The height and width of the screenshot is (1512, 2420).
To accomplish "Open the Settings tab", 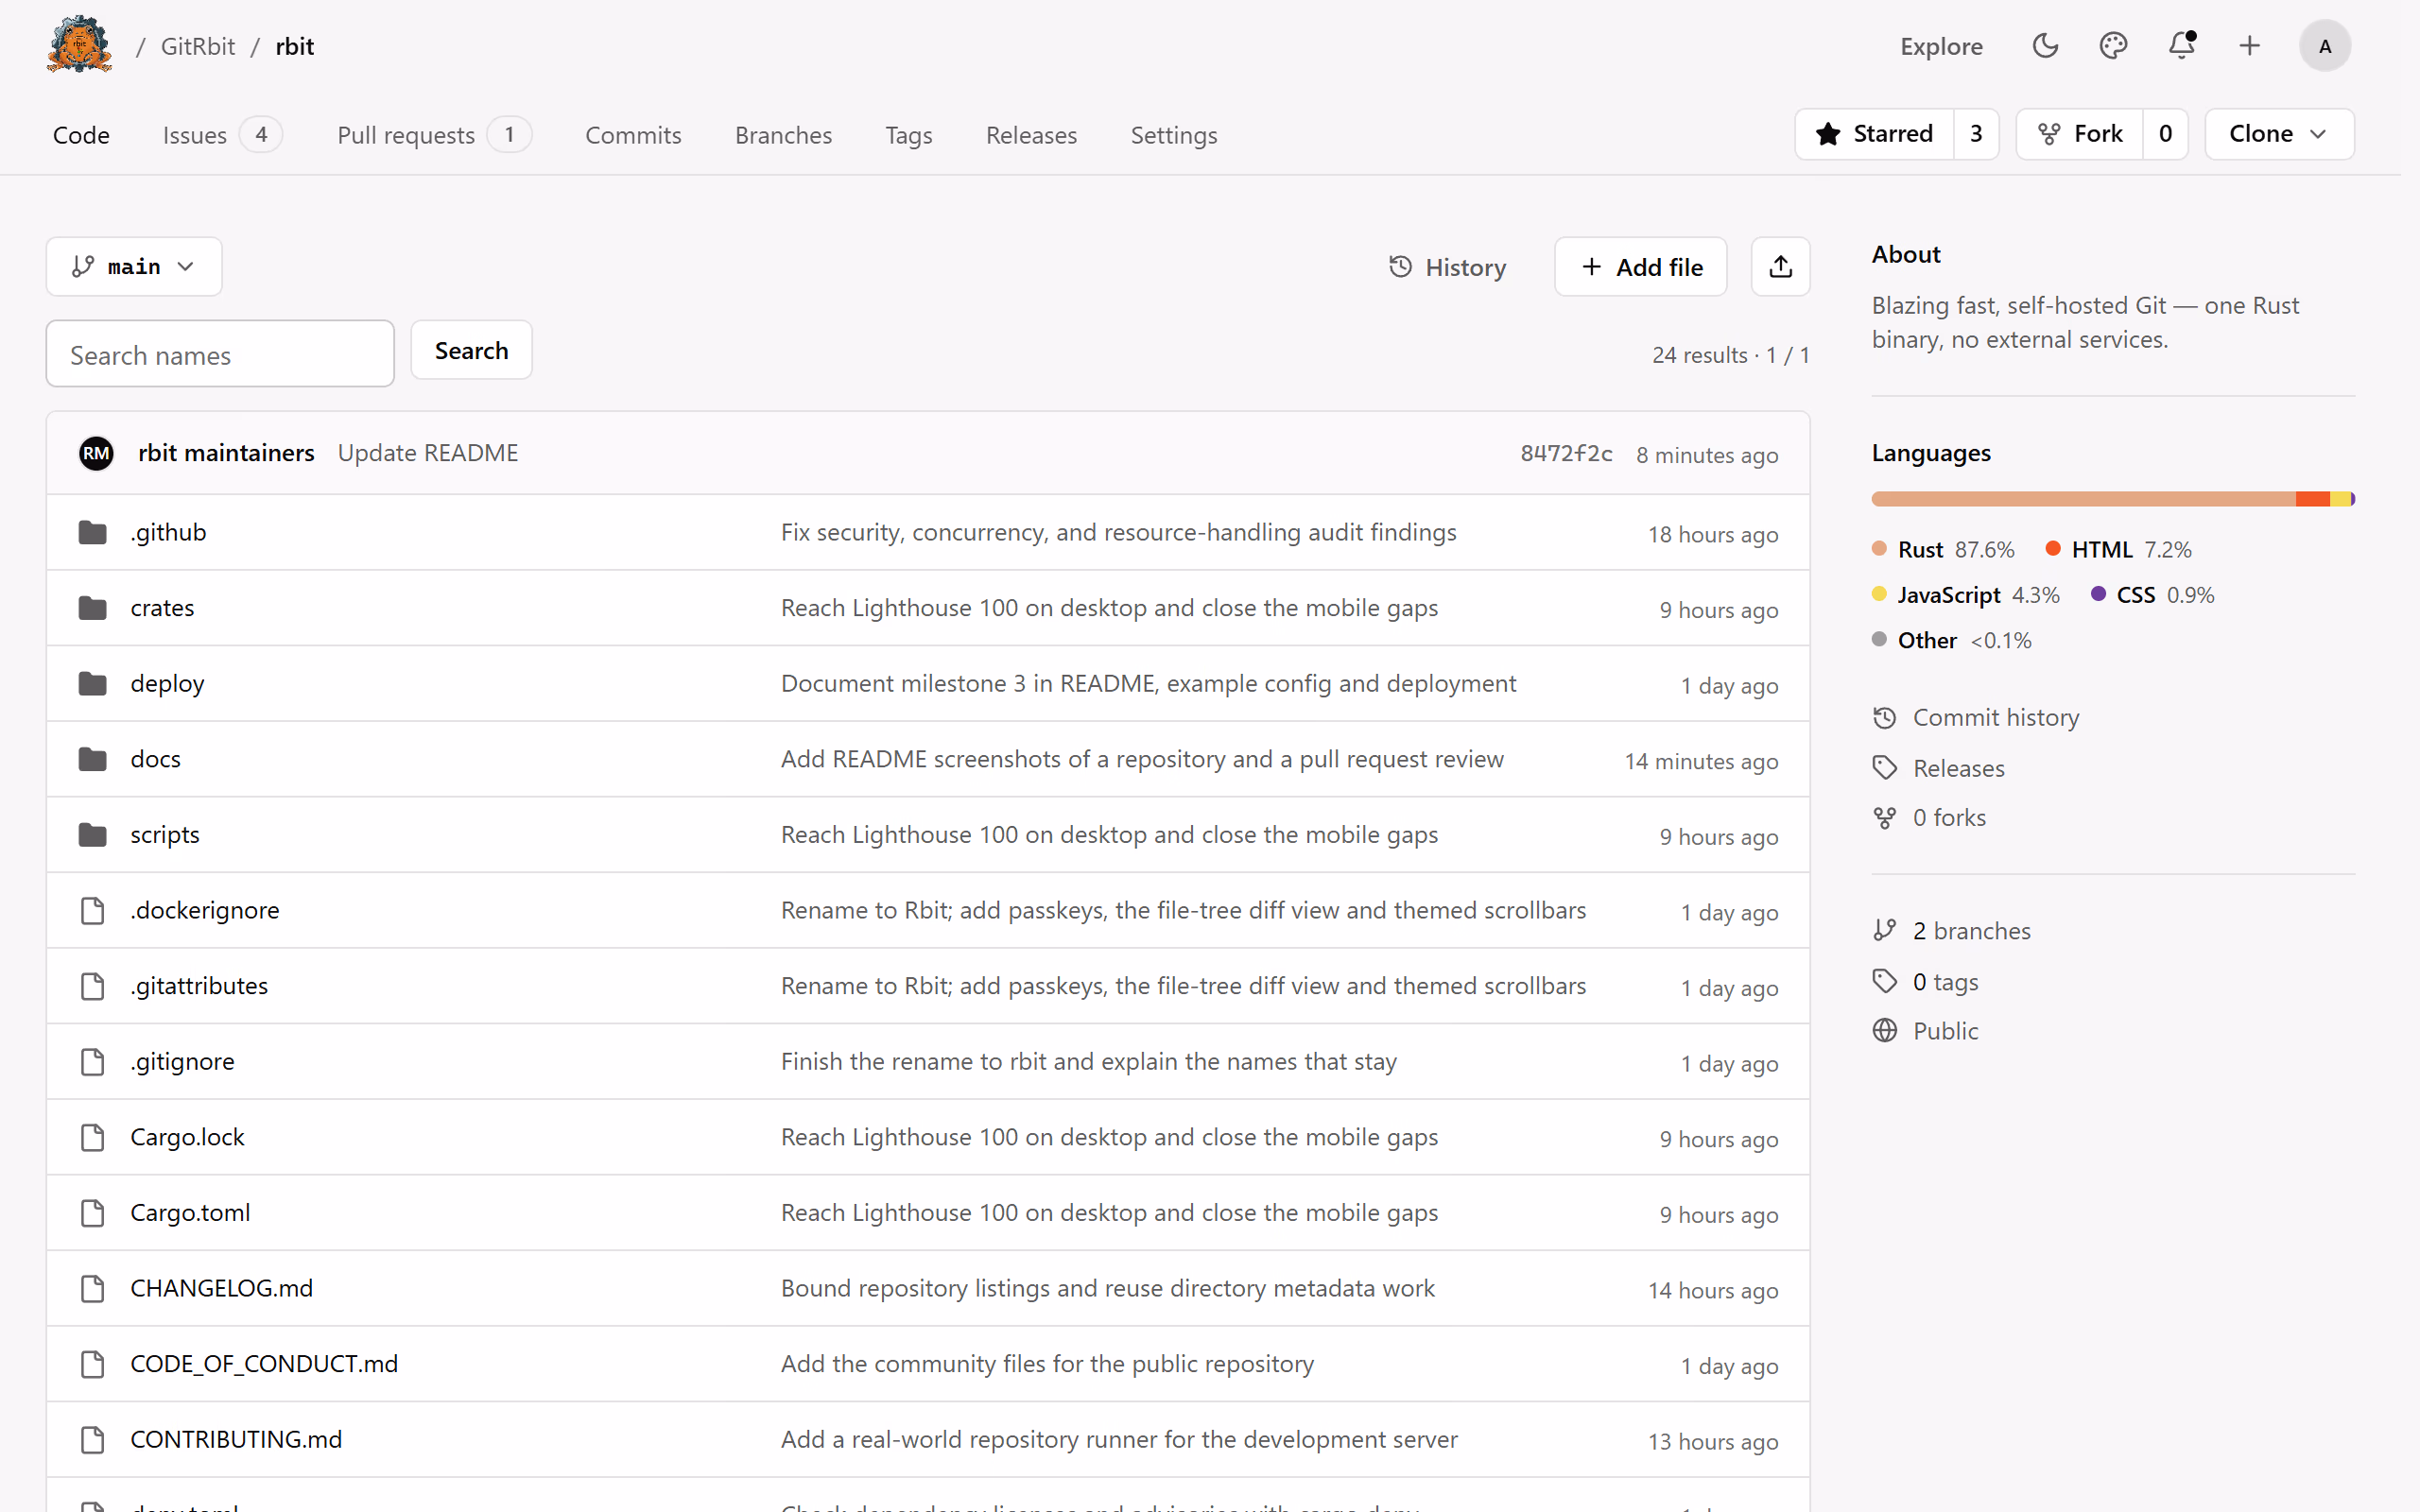I will [x=1173, y=135].
